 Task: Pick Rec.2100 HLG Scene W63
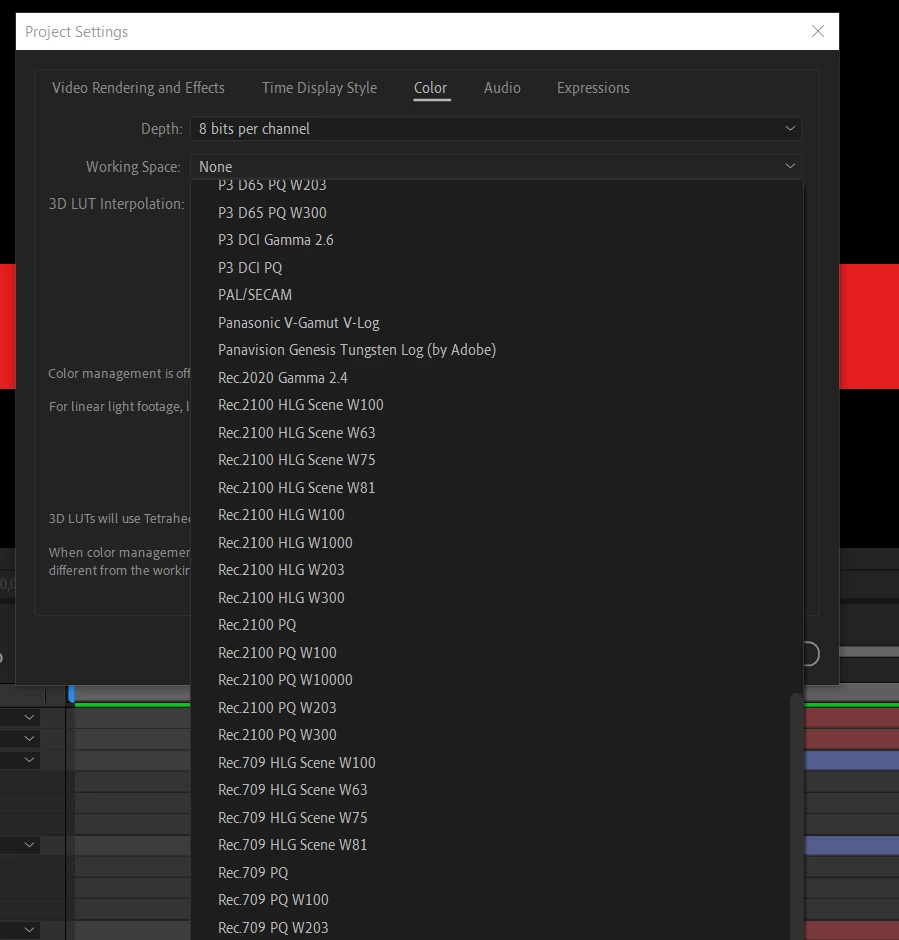[x=497, y=433]
